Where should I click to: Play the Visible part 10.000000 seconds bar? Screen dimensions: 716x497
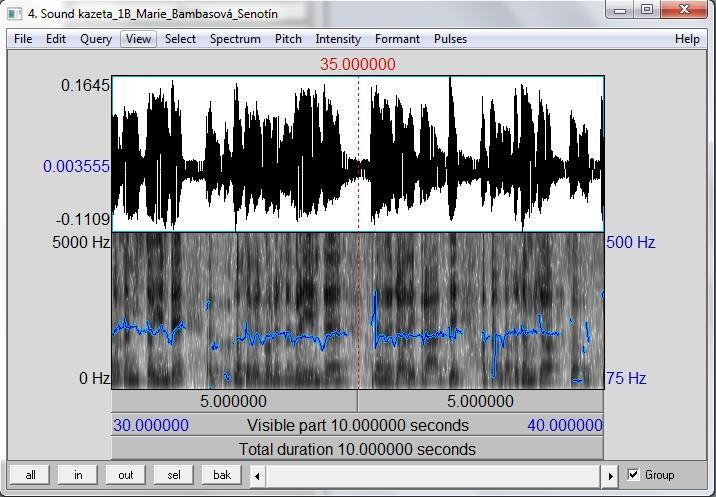[x=358, y=425]
